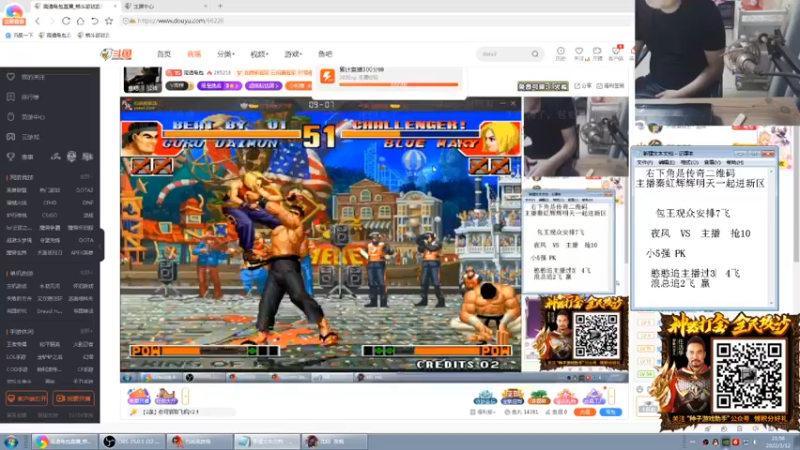This screenshot has height=450, width=800.
Task: Click the browser forward arrow
Action: pos(52,21)
